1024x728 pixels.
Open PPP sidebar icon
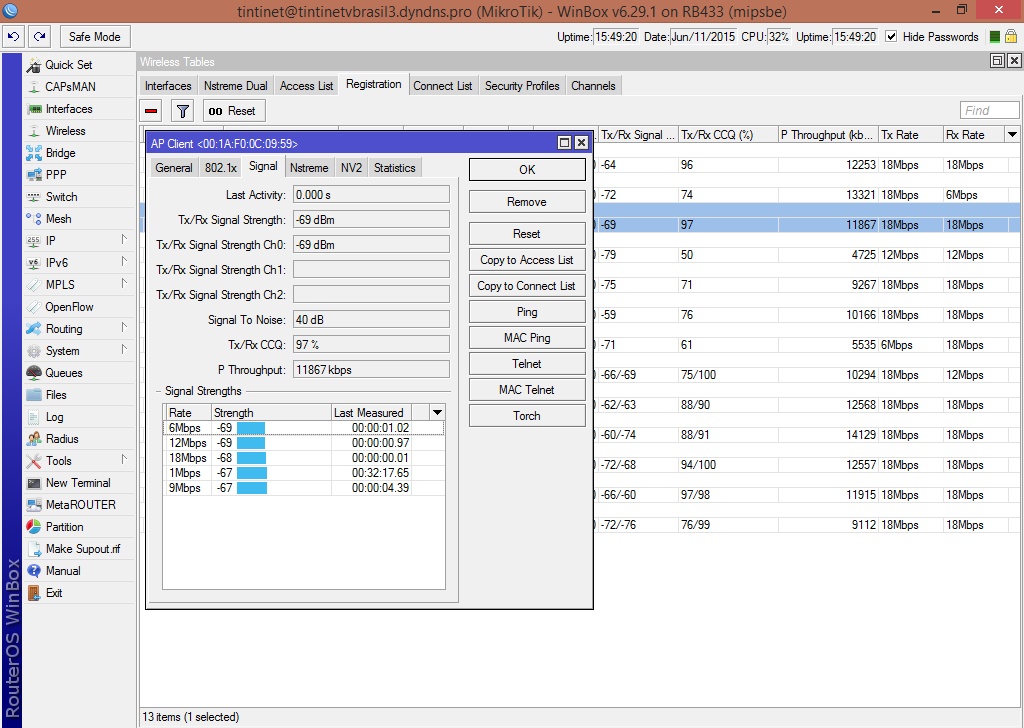34,175
